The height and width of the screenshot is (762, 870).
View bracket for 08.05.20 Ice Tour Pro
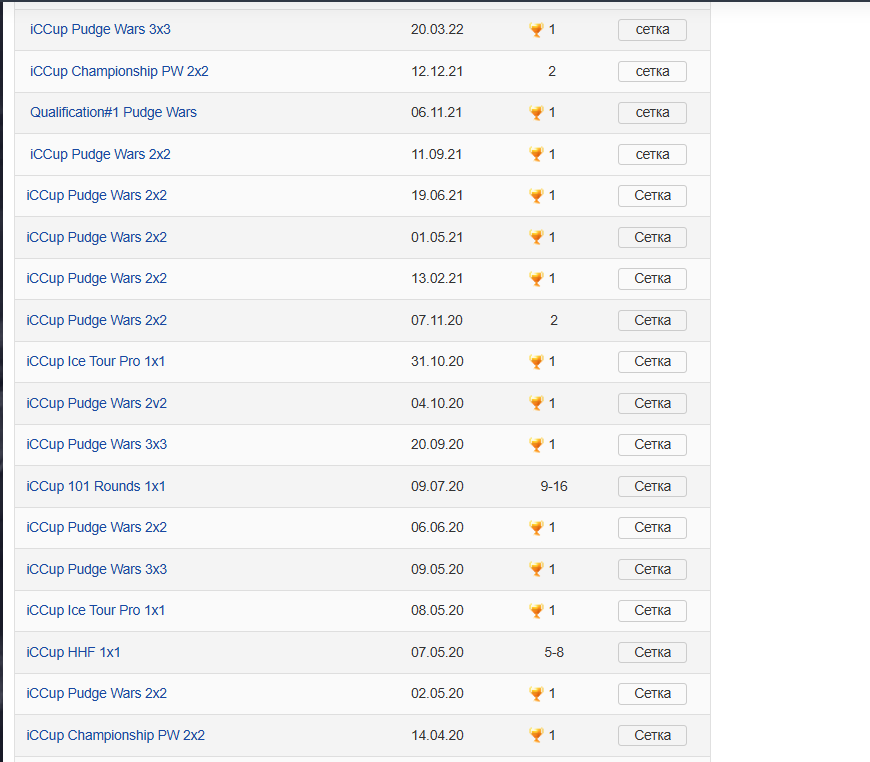[652, 610]
